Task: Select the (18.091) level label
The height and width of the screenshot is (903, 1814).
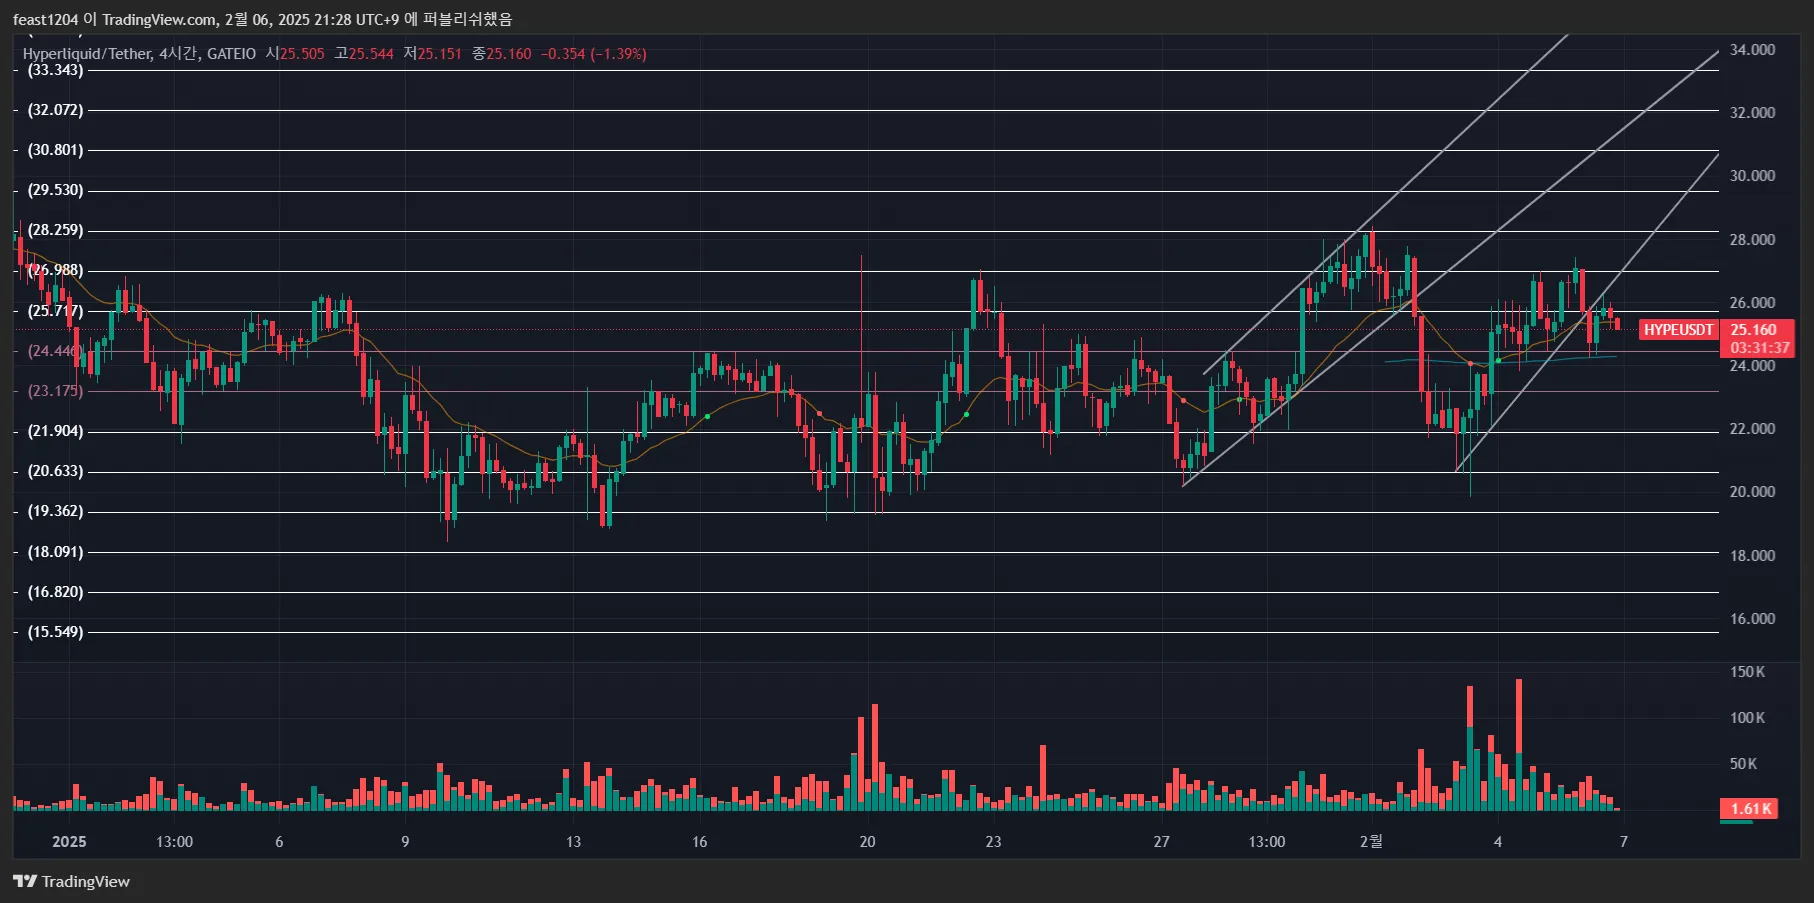Action: pyautogui.click(x=55, y=552)
